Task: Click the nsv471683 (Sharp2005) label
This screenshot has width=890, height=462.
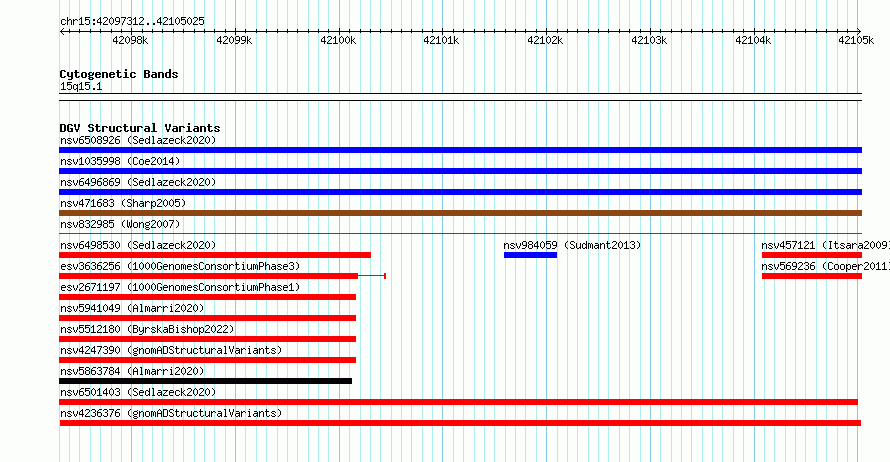Action: [123, 203]
